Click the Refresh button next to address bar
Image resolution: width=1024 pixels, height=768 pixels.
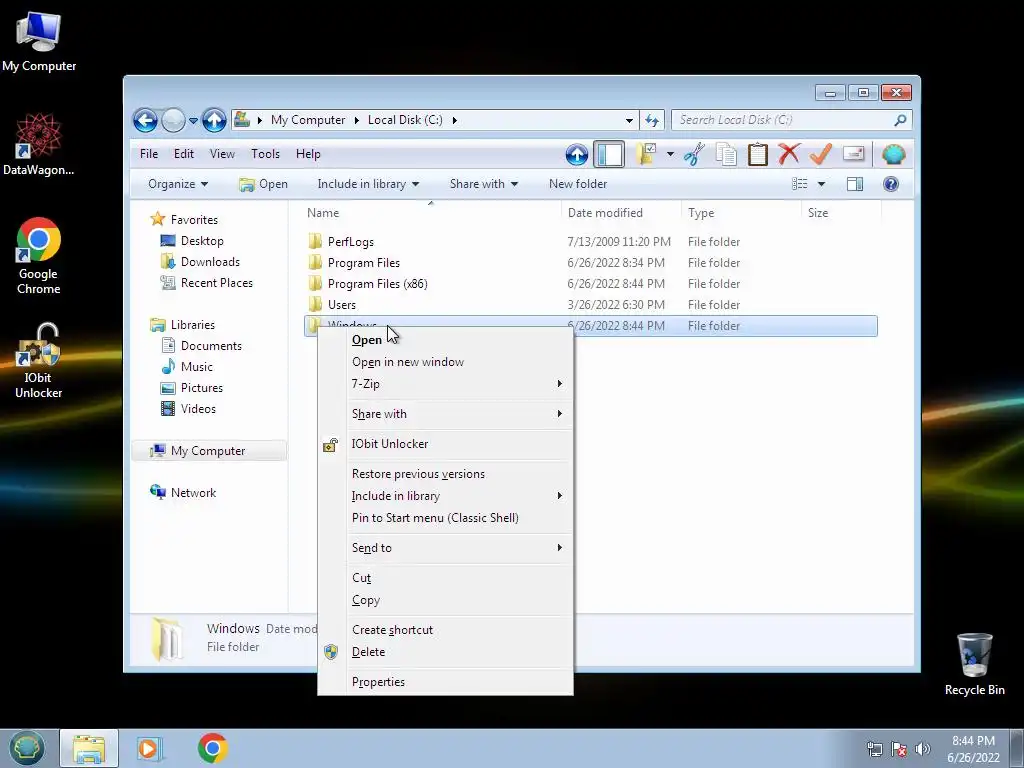(652, 120)
